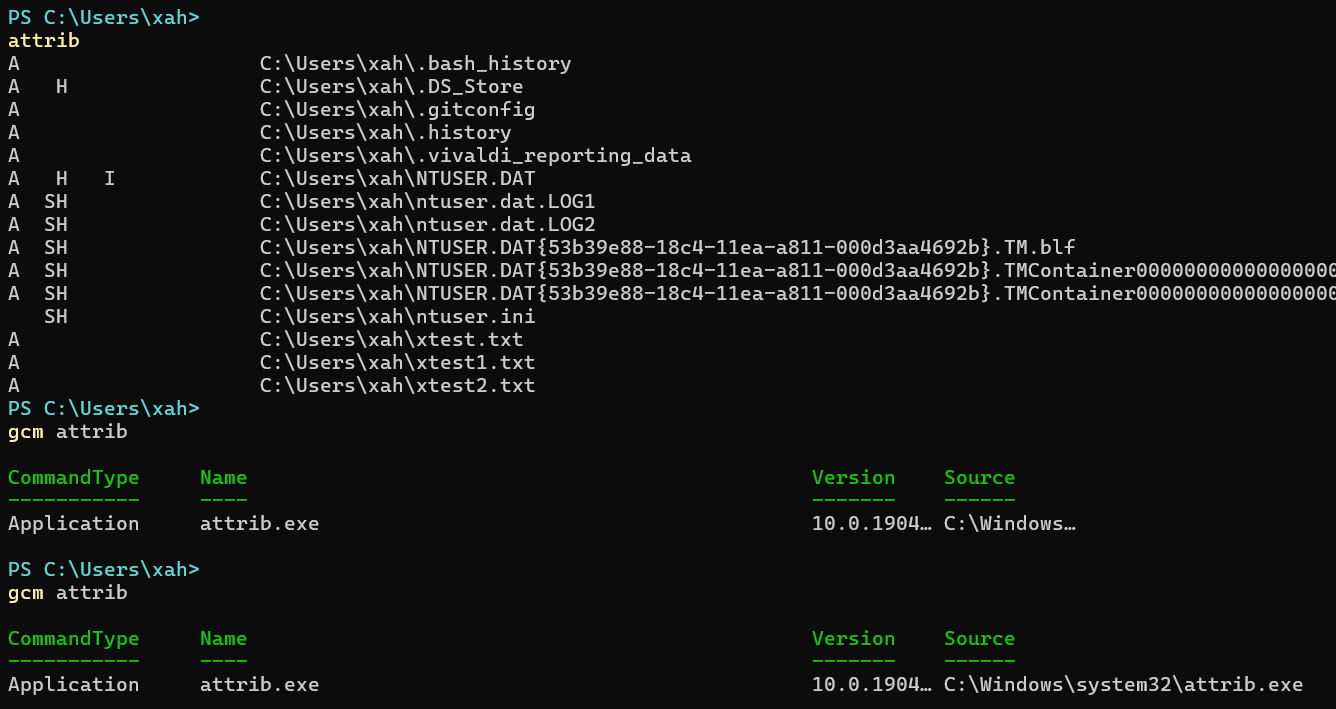This screenshot has height=709, width=1336.
Task: Click the truncated C:\Windows… source value
Action: 1009,524
